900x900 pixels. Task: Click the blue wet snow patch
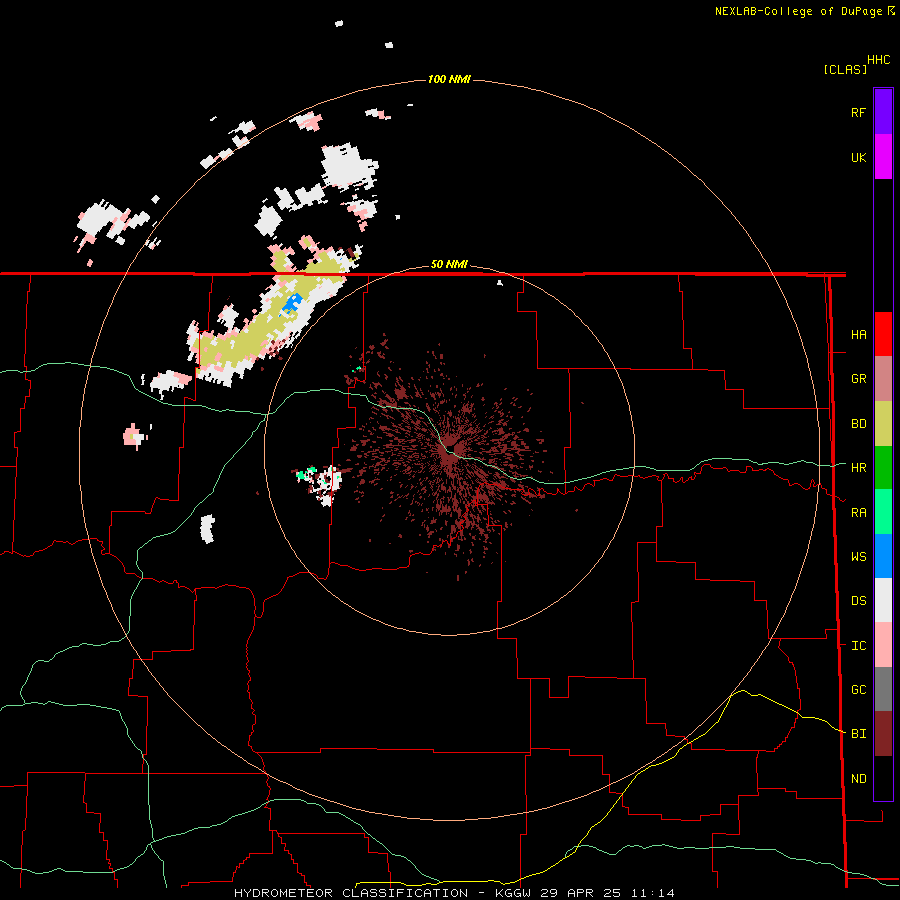pyautogui.click(x=293, y=303)
